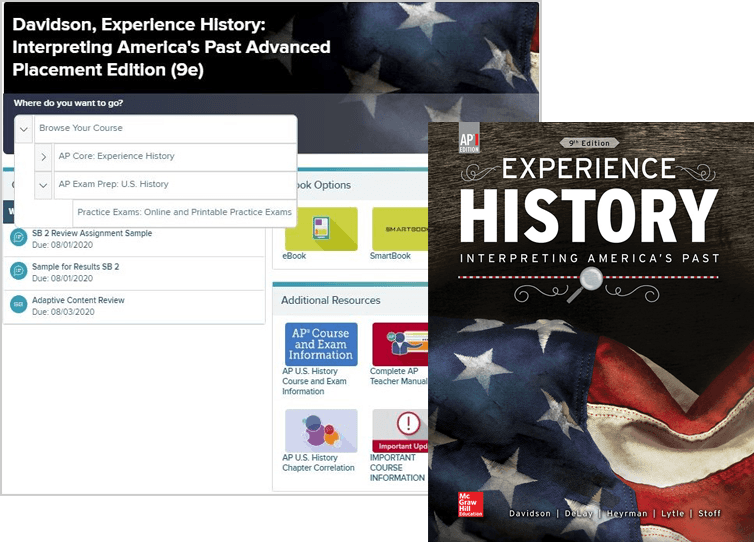Screen dimensions: 754x542
Task: Open the SmartBook tile icon
Action: point(400,229)
